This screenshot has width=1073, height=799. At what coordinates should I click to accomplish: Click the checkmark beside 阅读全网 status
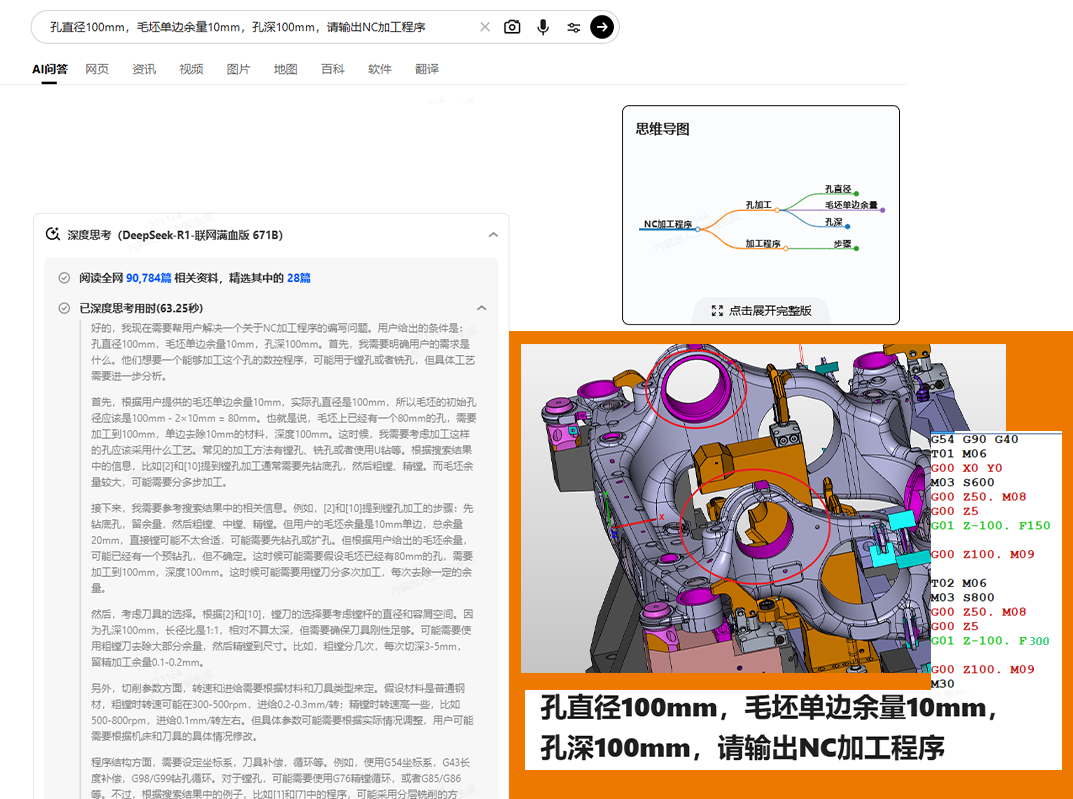click(x=64, y=278)
